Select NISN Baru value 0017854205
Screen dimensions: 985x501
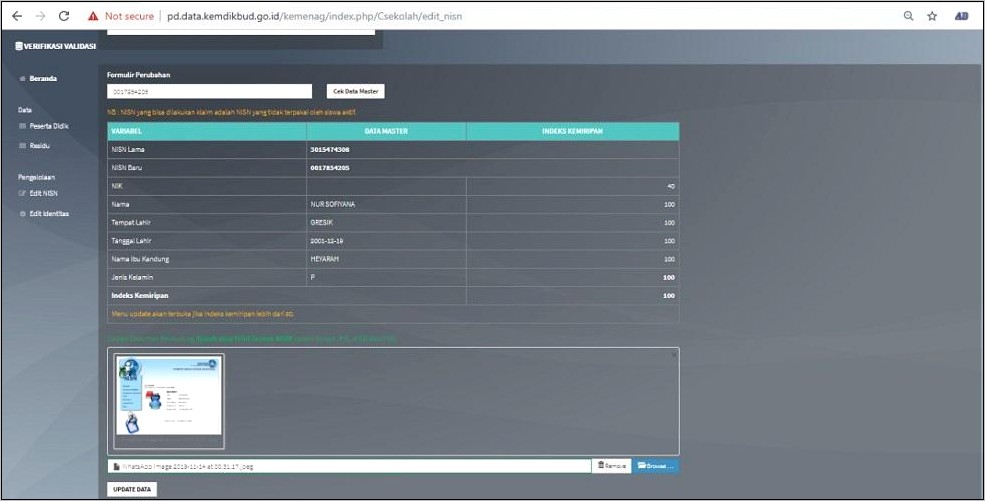click(x=330, y=168)
